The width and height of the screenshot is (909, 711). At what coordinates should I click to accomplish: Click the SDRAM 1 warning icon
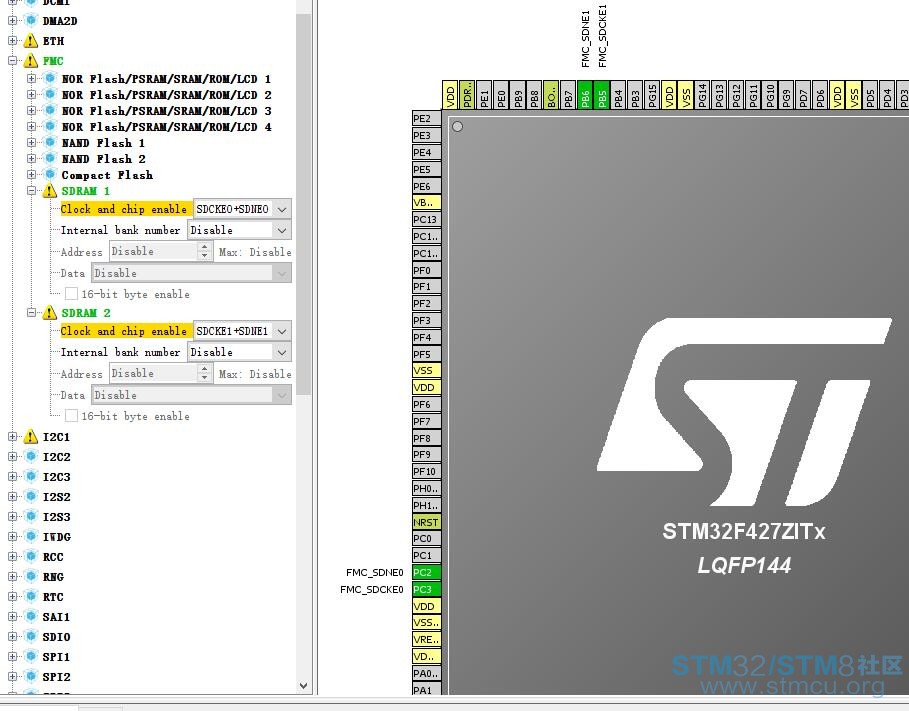49,191
